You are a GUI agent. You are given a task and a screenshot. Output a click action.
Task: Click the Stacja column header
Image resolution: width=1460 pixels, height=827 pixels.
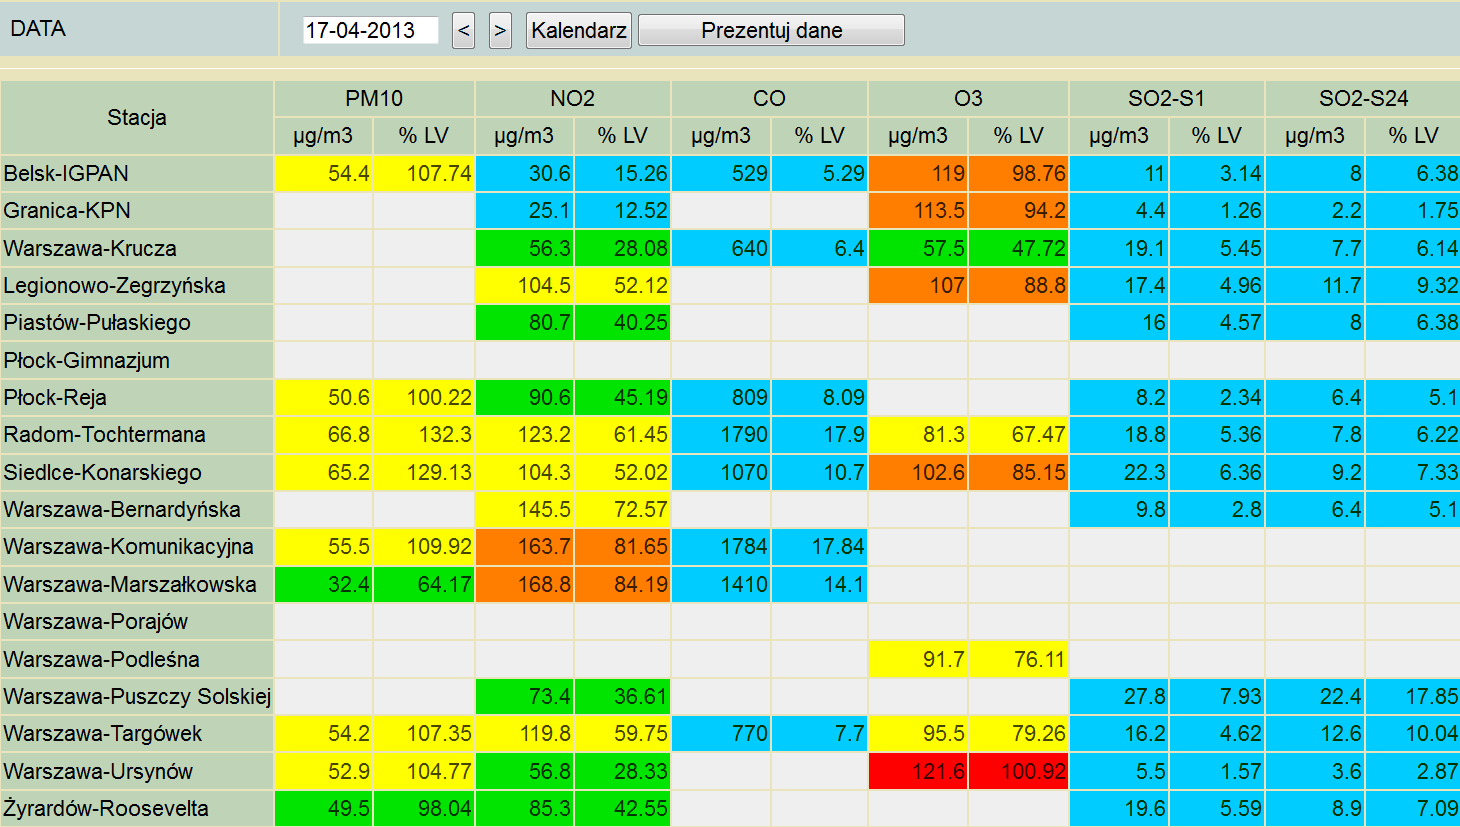[137, 117]
